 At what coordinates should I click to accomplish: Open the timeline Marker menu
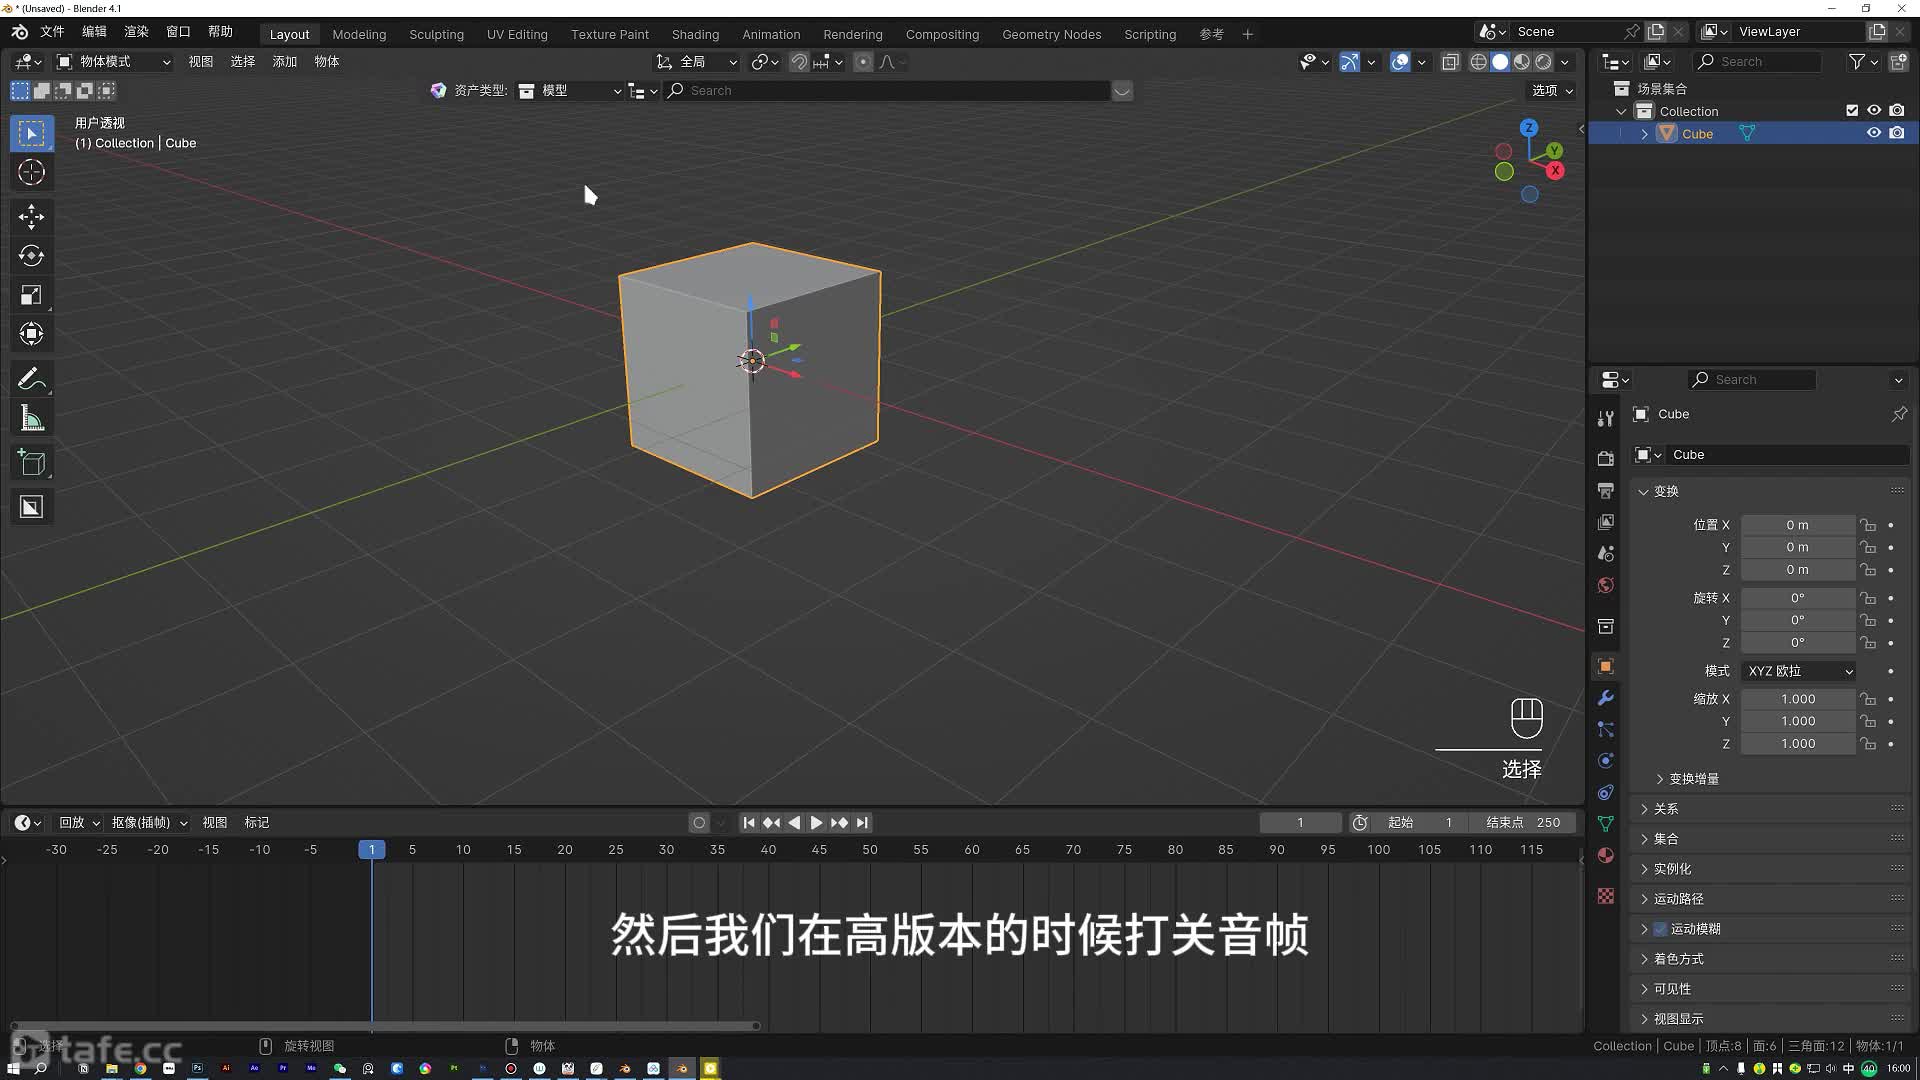[257, 823]
